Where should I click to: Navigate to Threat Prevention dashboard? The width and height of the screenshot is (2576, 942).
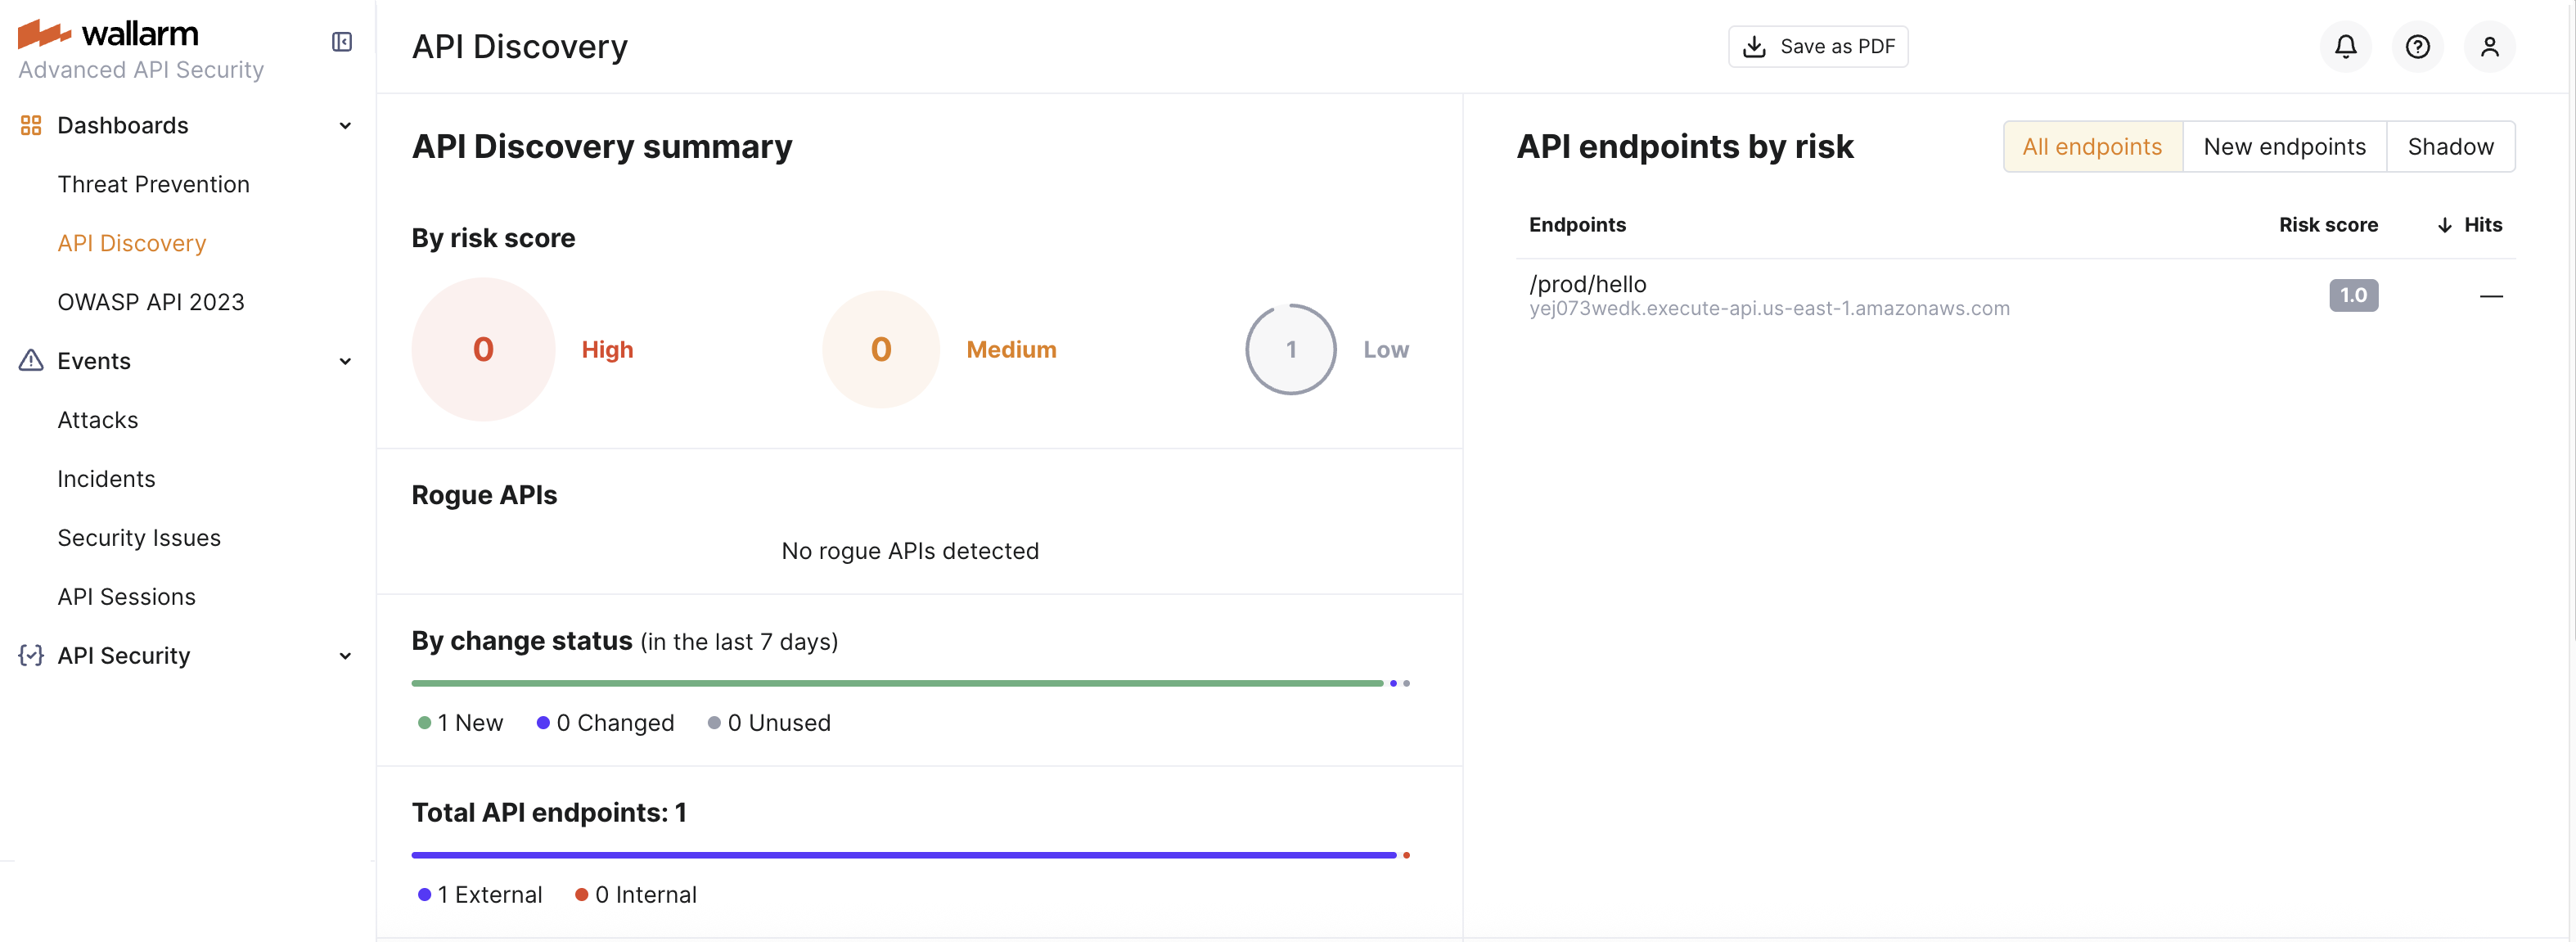click(x=153, y=184)
